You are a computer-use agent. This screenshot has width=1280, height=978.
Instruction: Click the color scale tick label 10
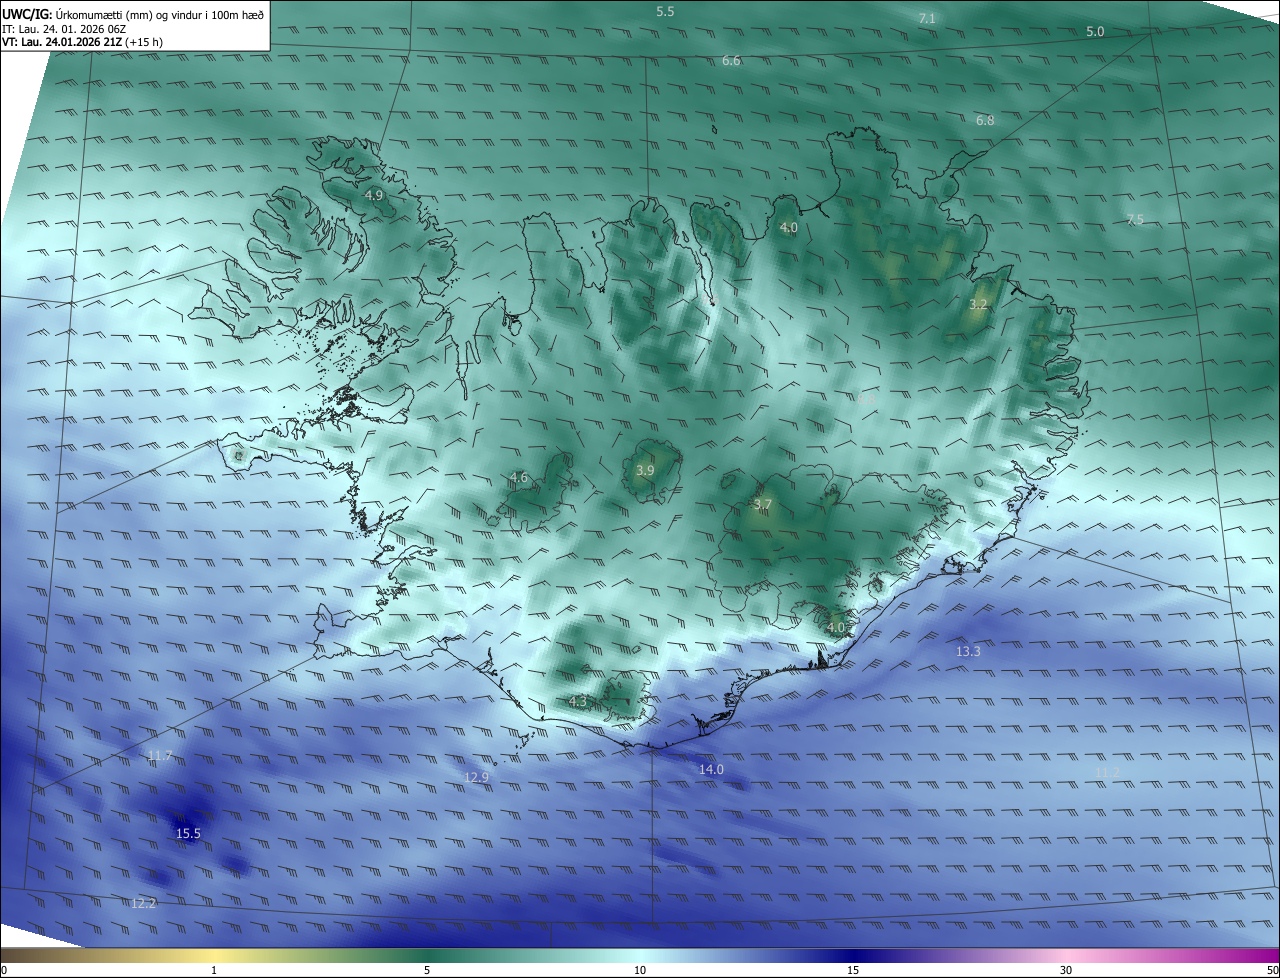[x=640, y=970]
